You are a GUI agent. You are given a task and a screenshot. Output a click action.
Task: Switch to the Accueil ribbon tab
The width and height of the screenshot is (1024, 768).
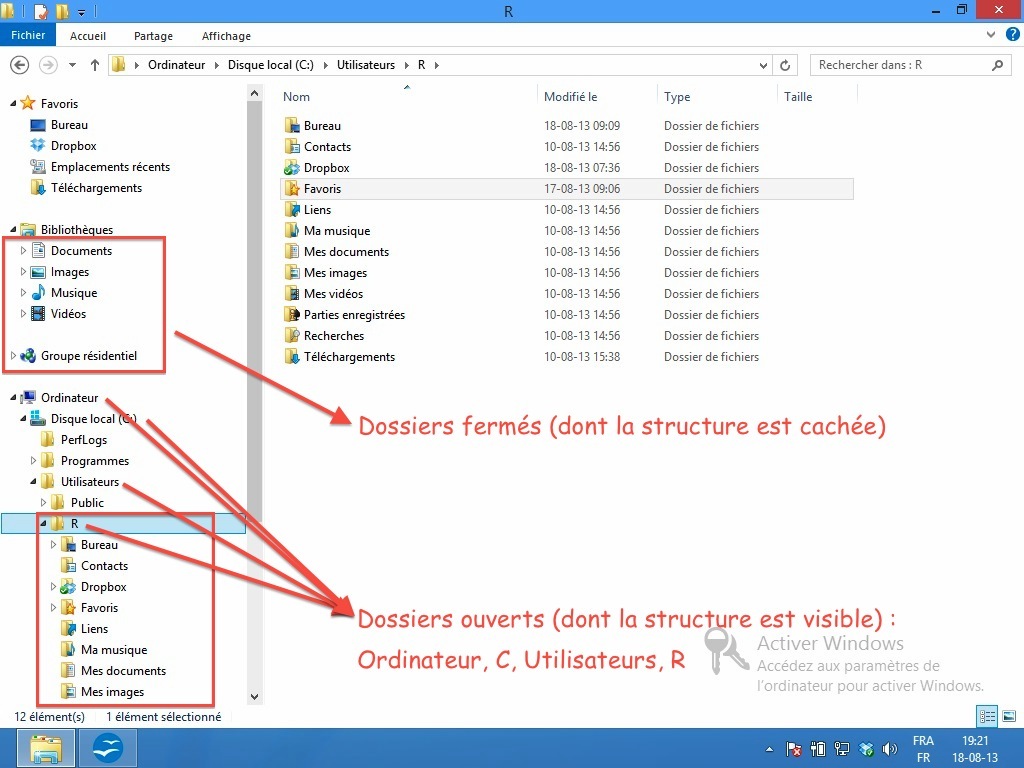coord(88,36)
